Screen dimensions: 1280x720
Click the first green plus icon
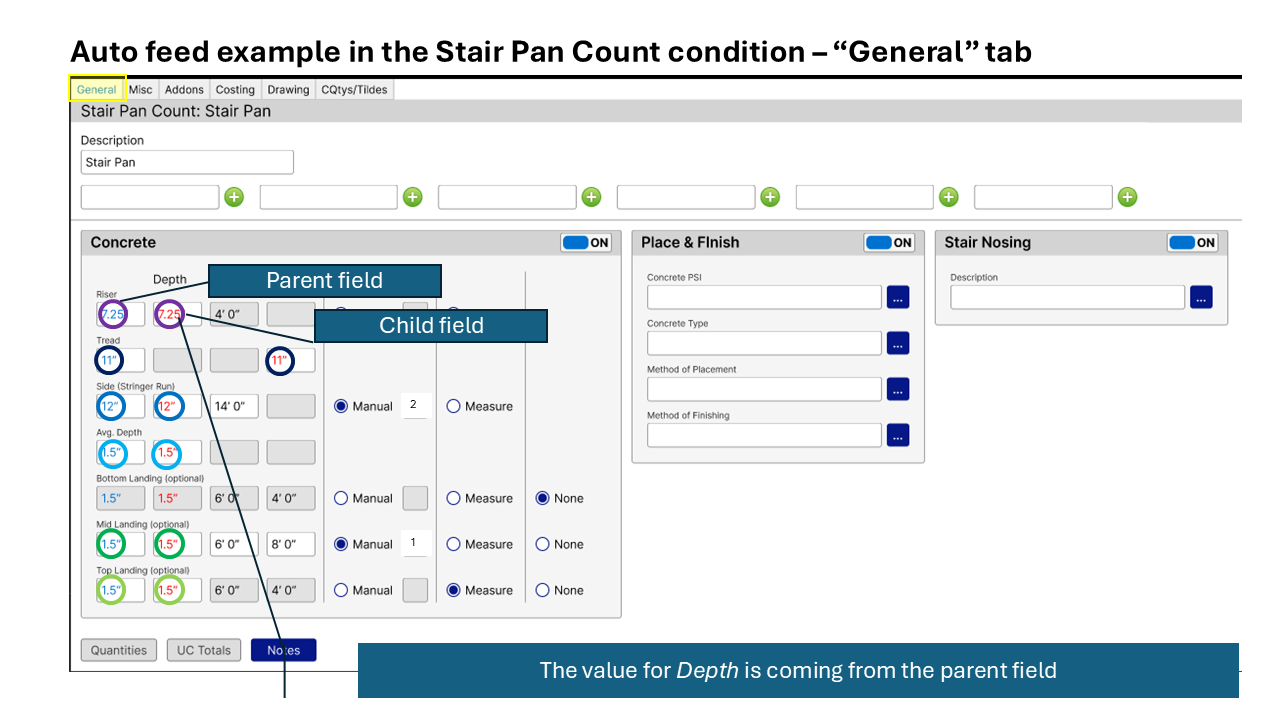233,197
